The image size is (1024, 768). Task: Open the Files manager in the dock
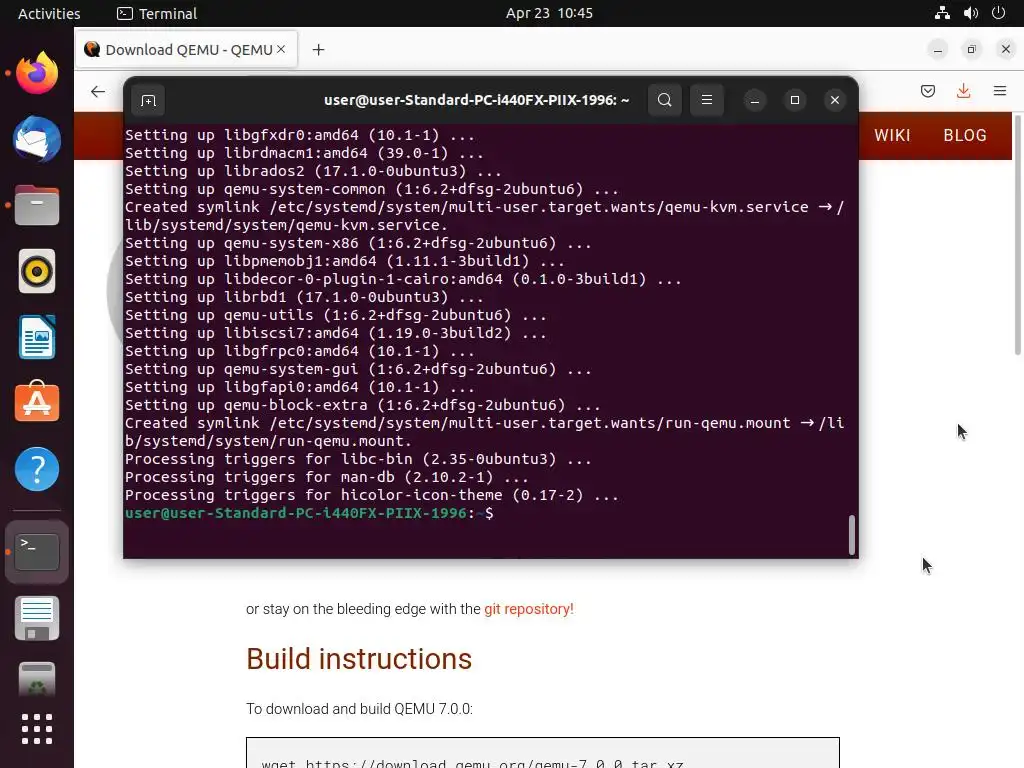[37, 205]
